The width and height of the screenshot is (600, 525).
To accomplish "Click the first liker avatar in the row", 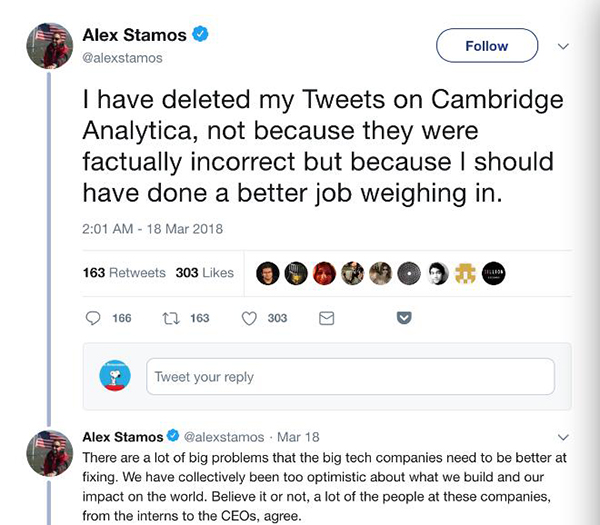I will (x=267, y=273).
